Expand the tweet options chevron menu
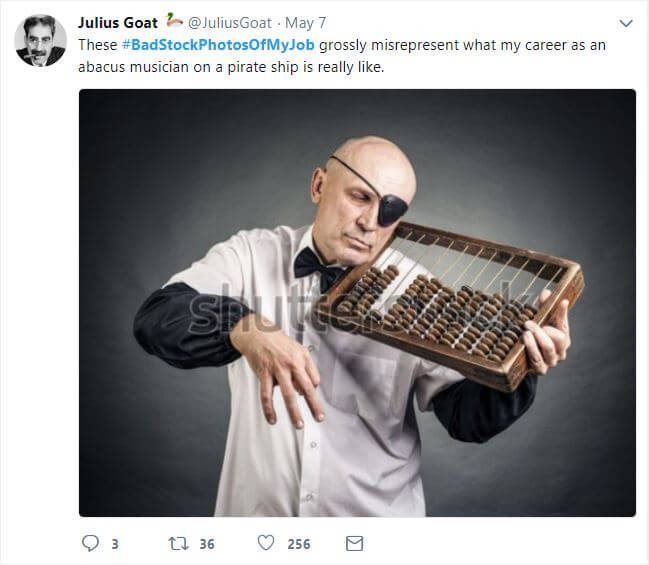The image size is (649, 565). pos(626,23)
